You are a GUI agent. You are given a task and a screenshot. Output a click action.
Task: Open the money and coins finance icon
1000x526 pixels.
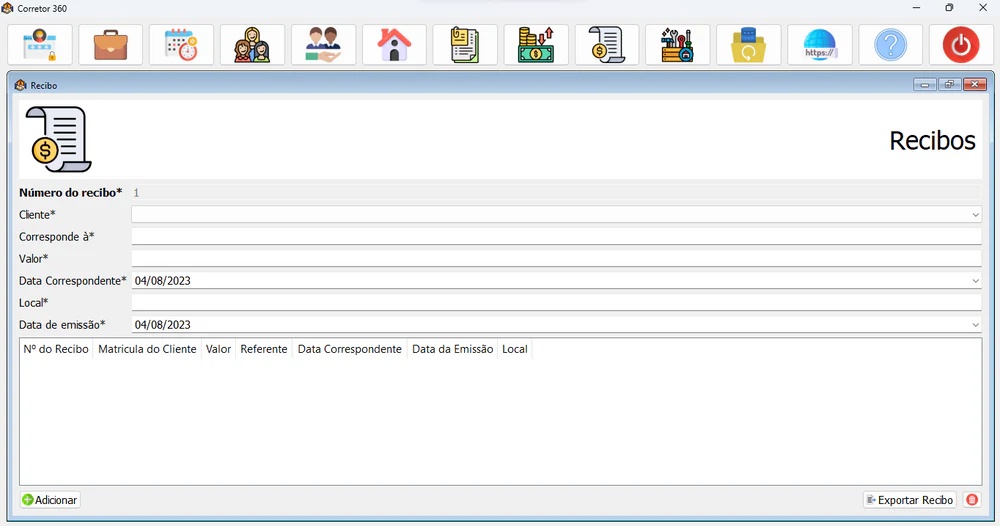[536, 45]
